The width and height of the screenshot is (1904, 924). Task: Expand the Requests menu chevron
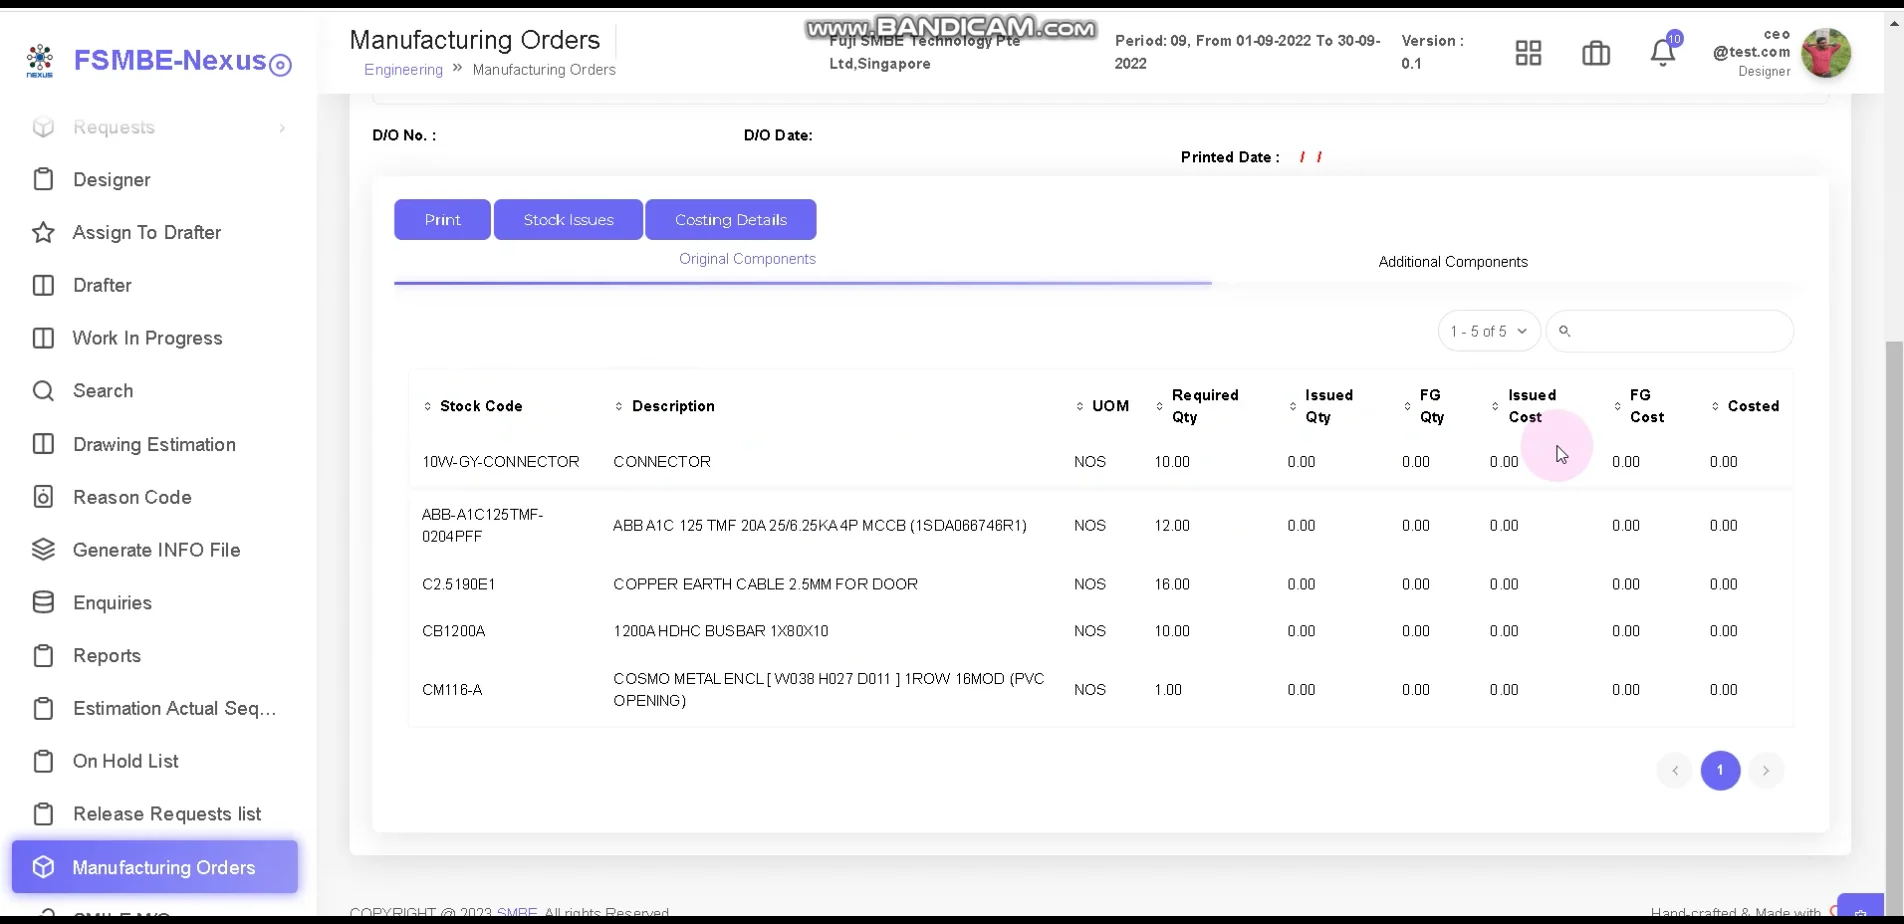283,128
